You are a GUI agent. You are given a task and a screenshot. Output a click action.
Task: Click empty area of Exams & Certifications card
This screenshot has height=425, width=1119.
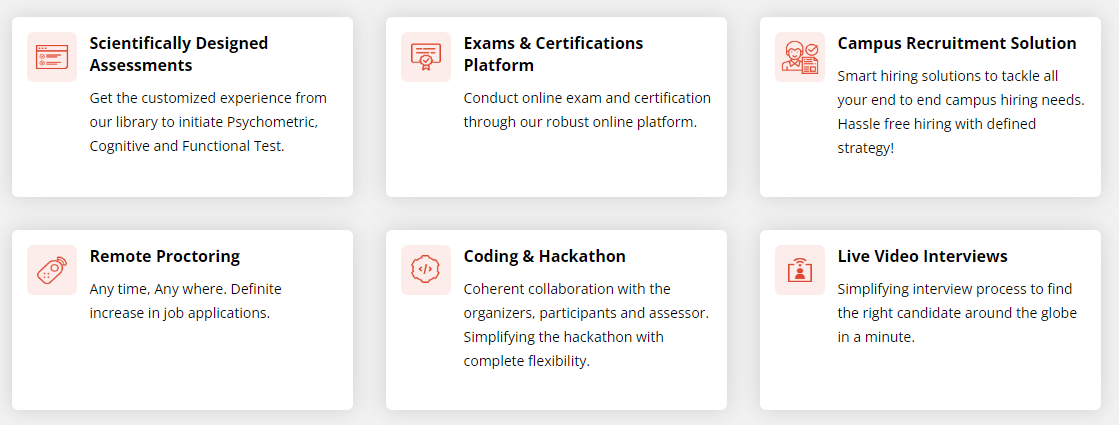(557, 165)
